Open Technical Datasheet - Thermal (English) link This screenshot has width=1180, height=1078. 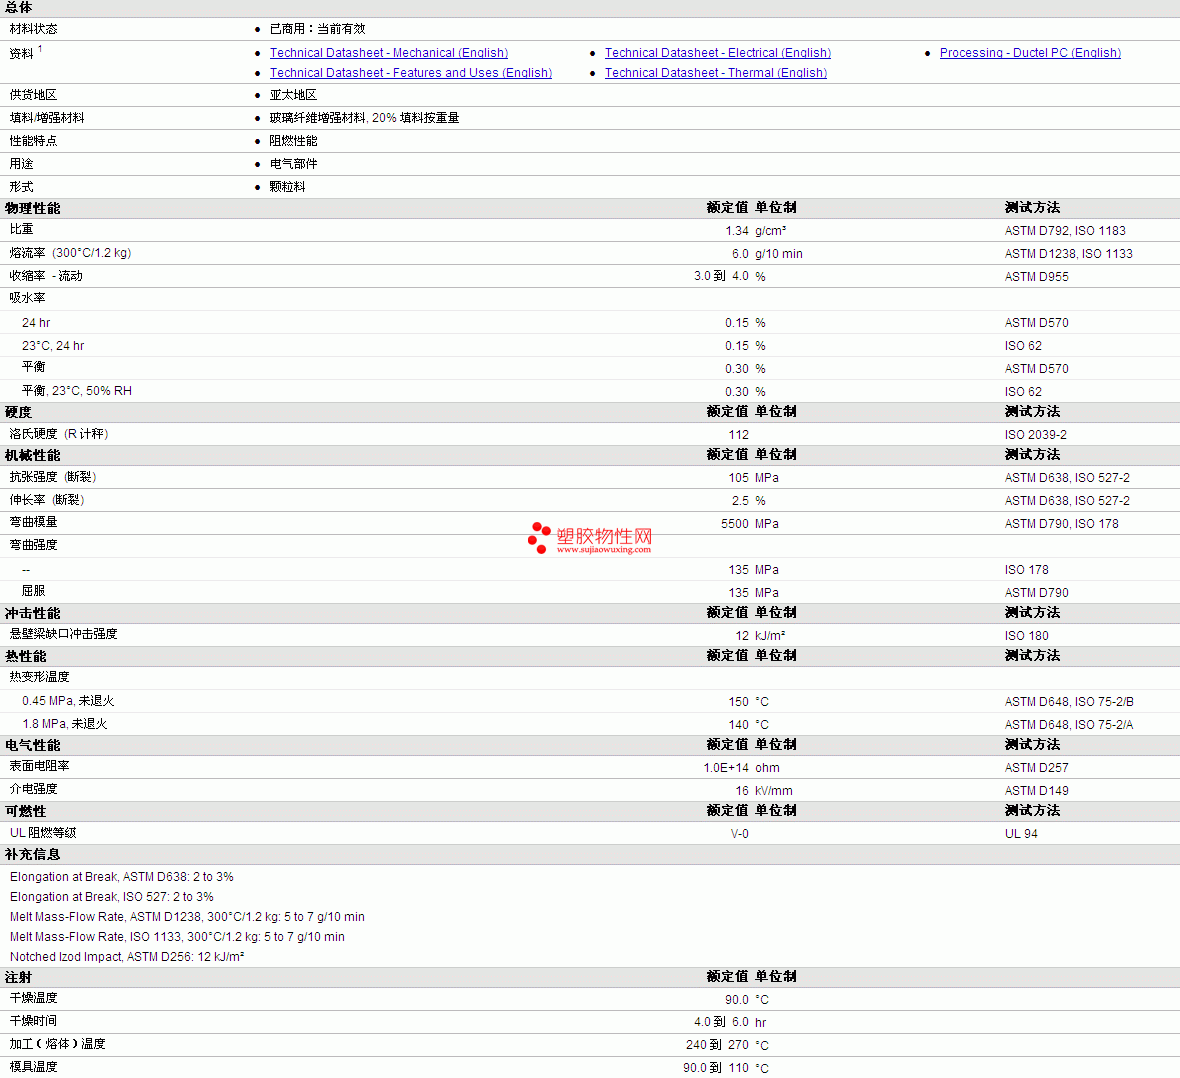click(x=716, y=73)
